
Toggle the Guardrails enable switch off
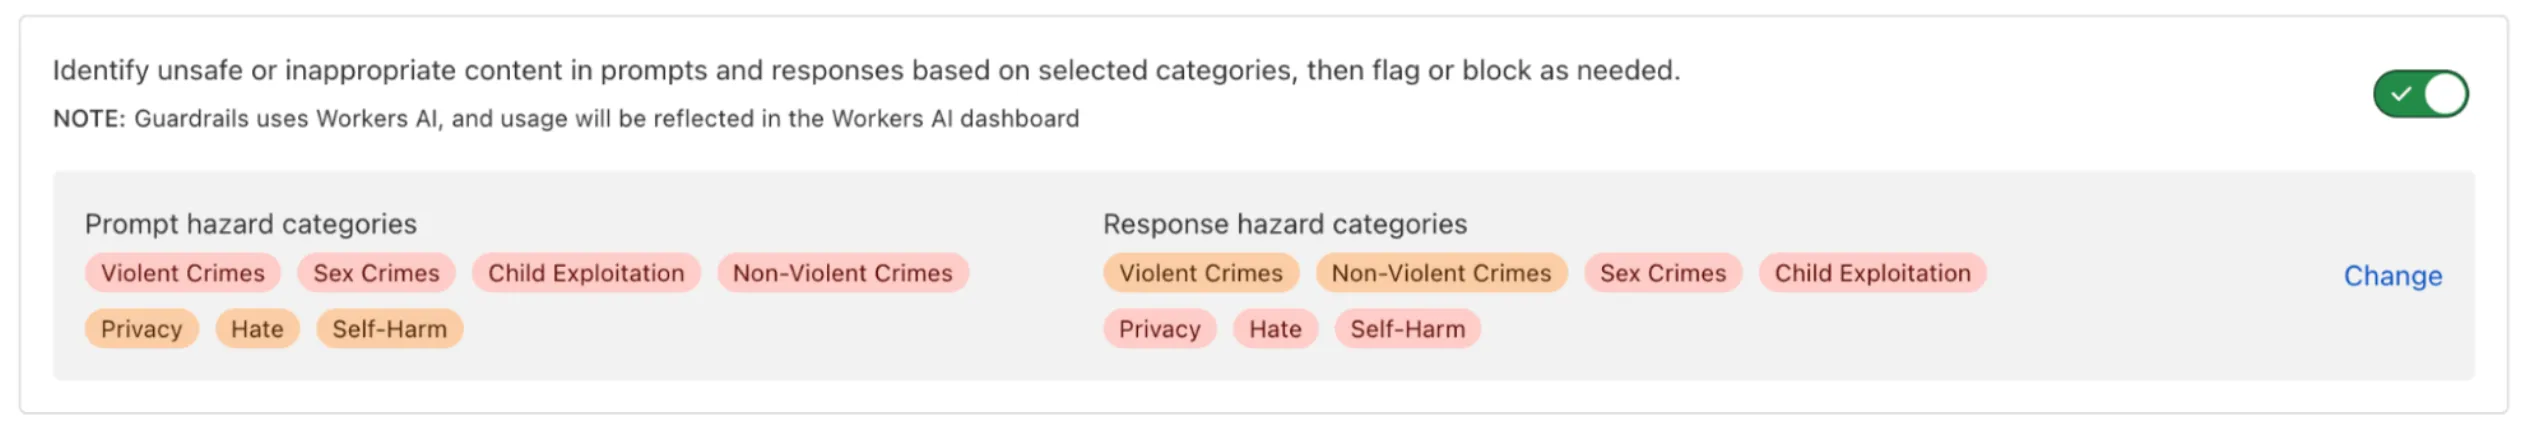tap(2419, 94)
